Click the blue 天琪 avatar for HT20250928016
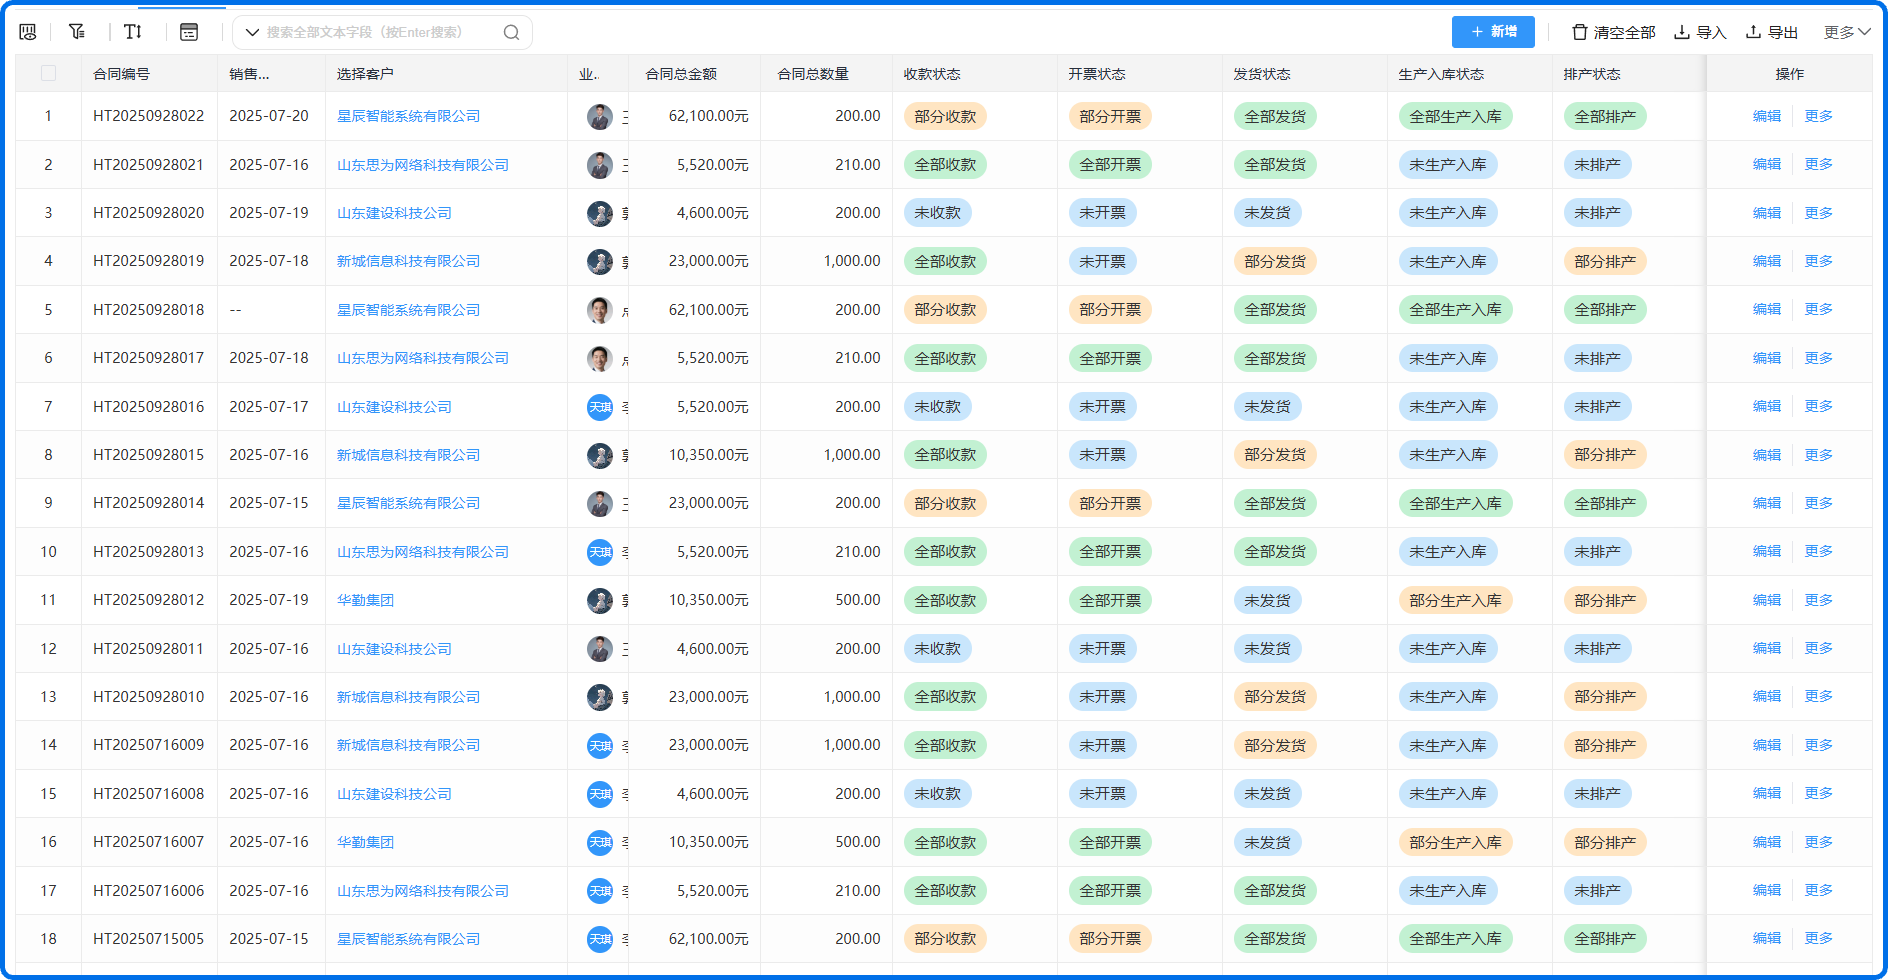This screenshot has width=1888, height=980. tap(599, 407)
